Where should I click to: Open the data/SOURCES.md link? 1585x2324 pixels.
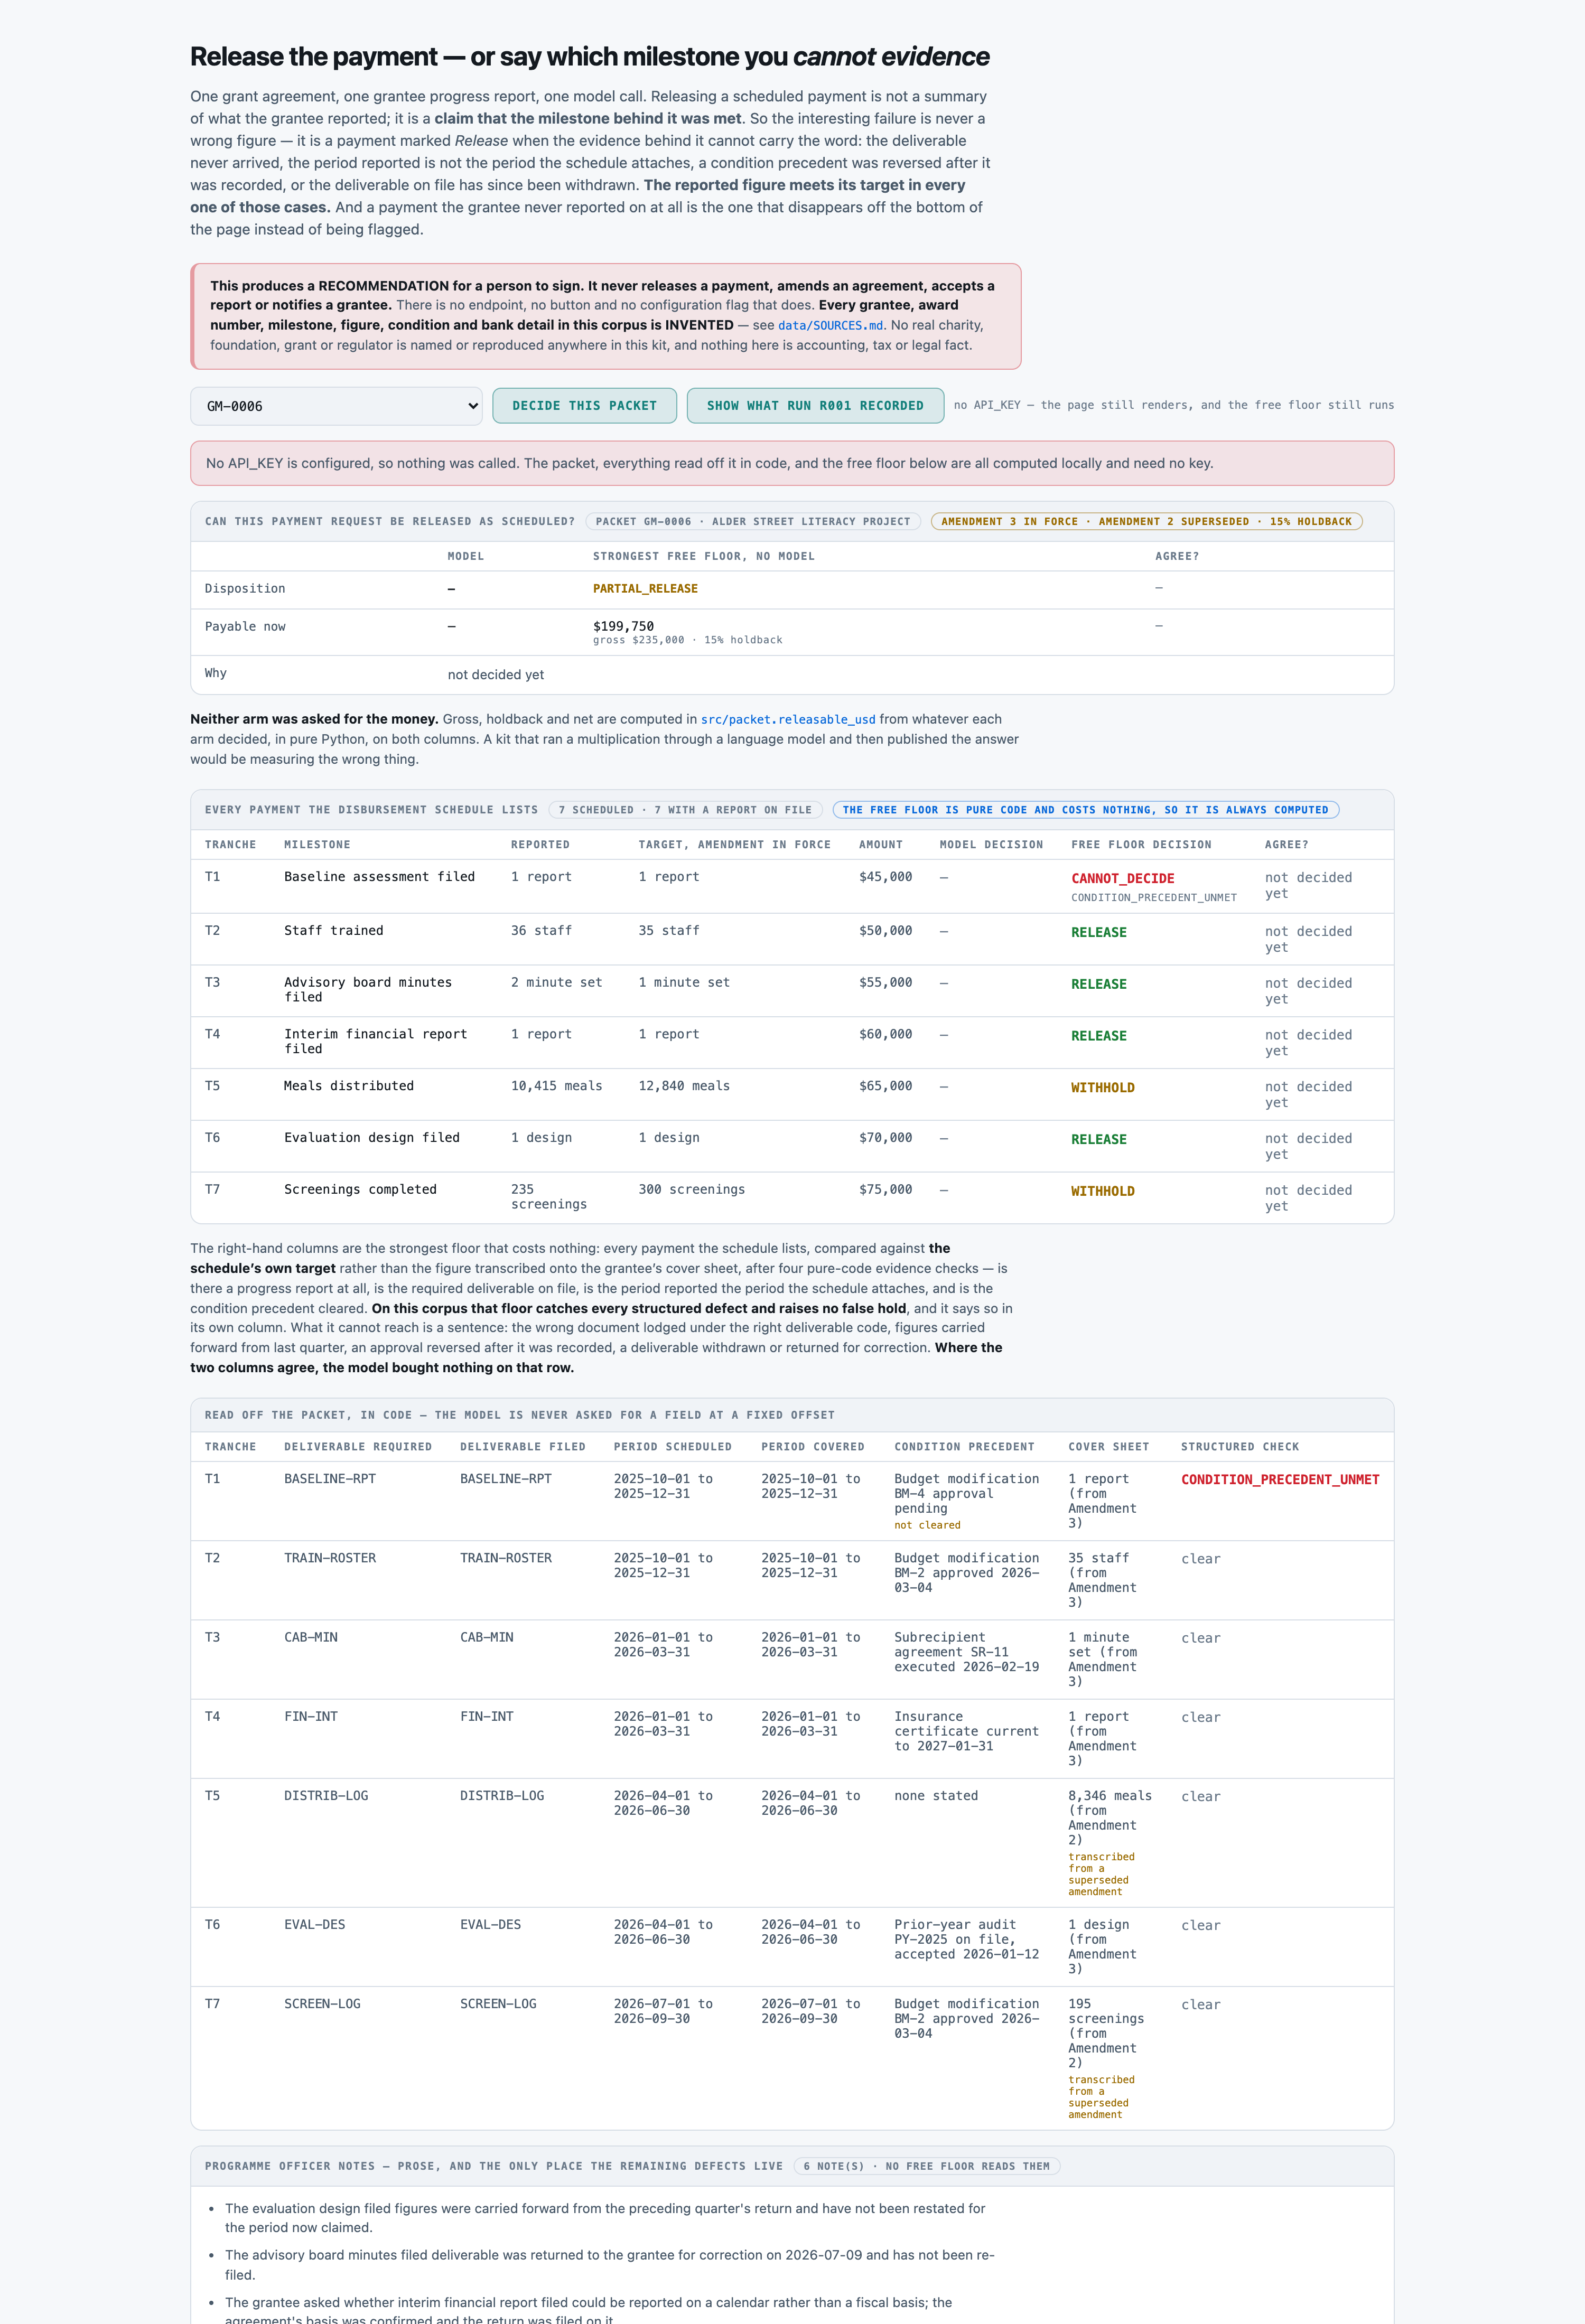click(x=830, y=326)
